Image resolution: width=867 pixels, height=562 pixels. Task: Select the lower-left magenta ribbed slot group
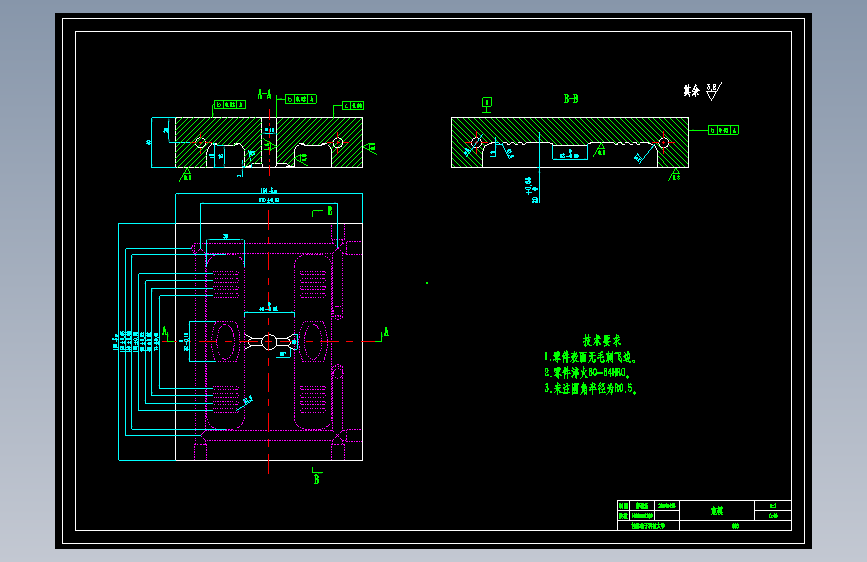click(226, 399)
